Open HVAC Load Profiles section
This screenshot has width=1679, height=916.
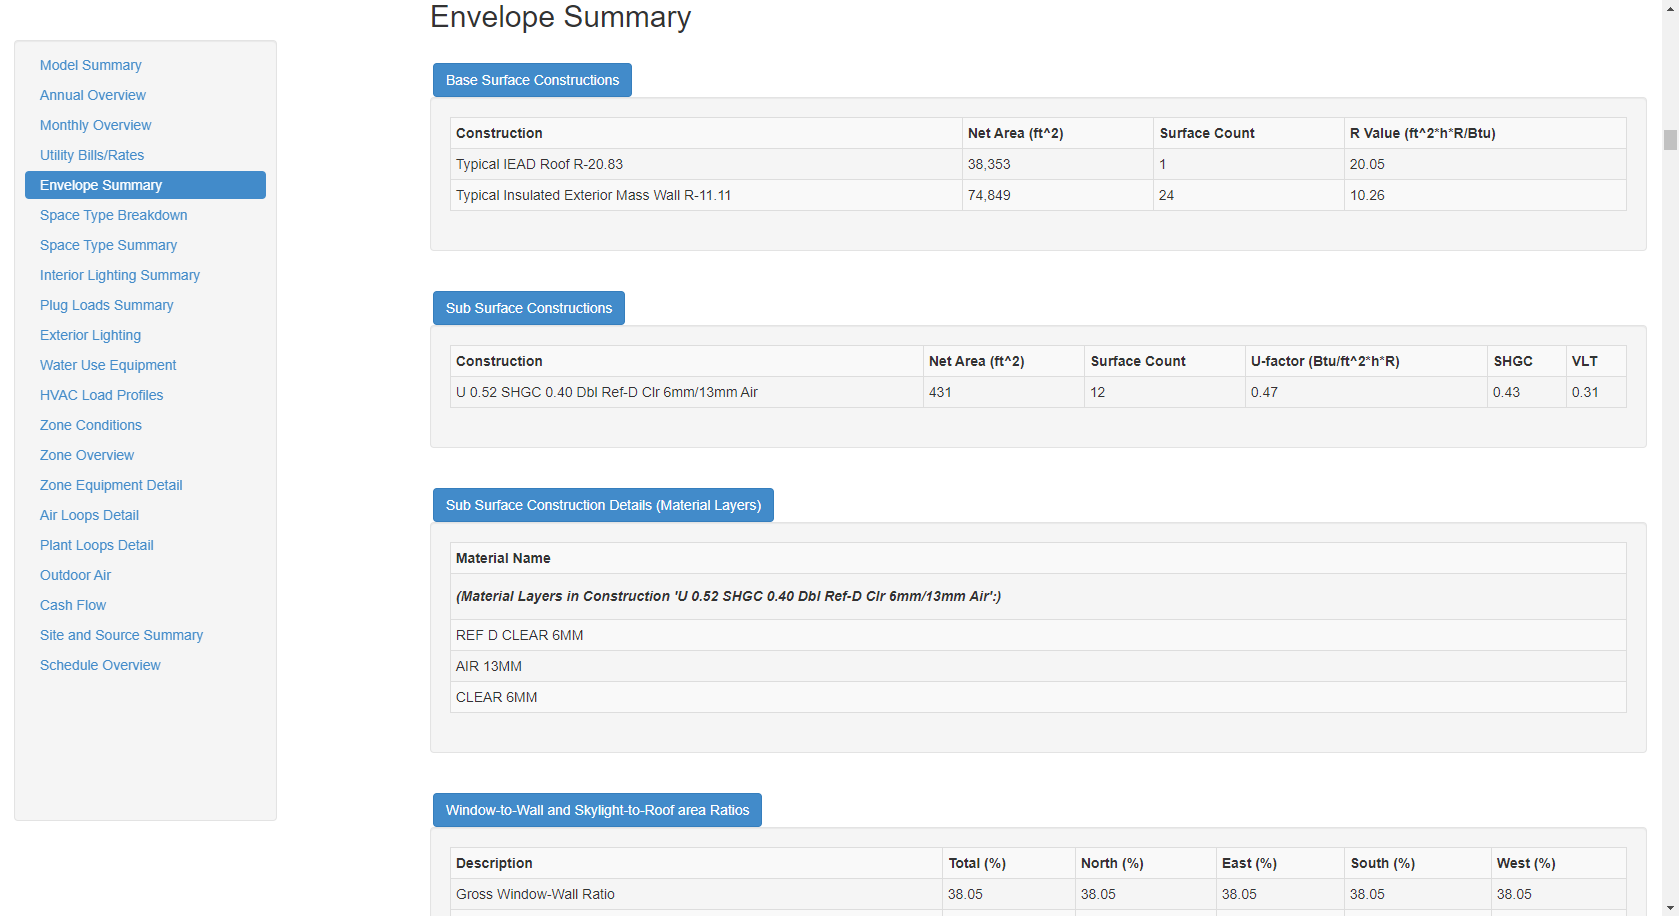(x=101, y=395)
